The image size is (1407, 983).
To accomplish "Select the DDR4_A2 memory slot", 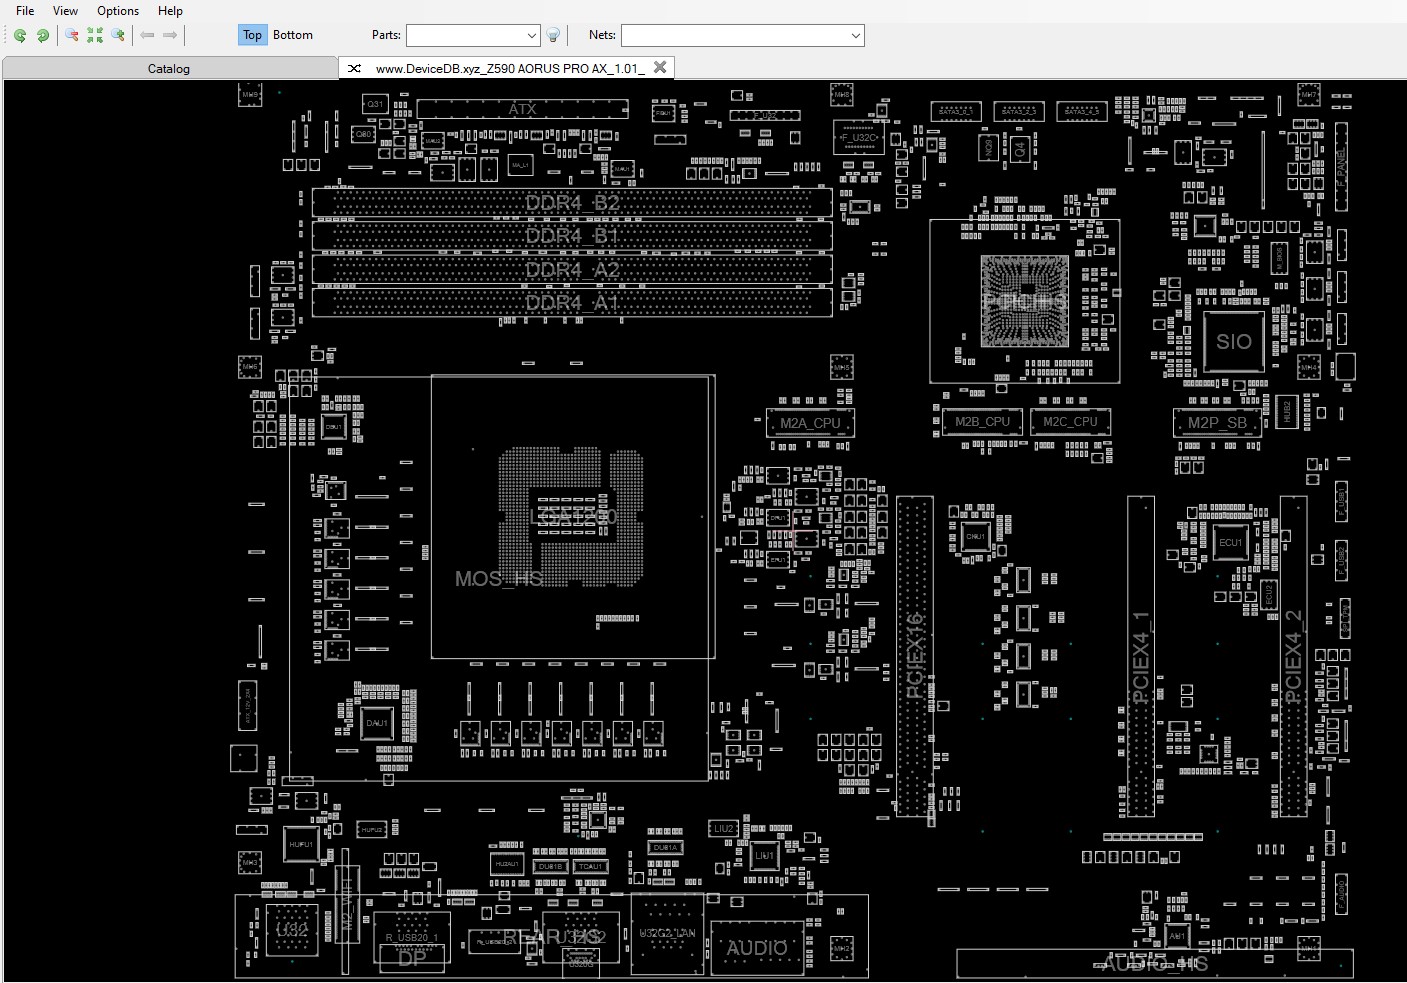I will (572, 270).
